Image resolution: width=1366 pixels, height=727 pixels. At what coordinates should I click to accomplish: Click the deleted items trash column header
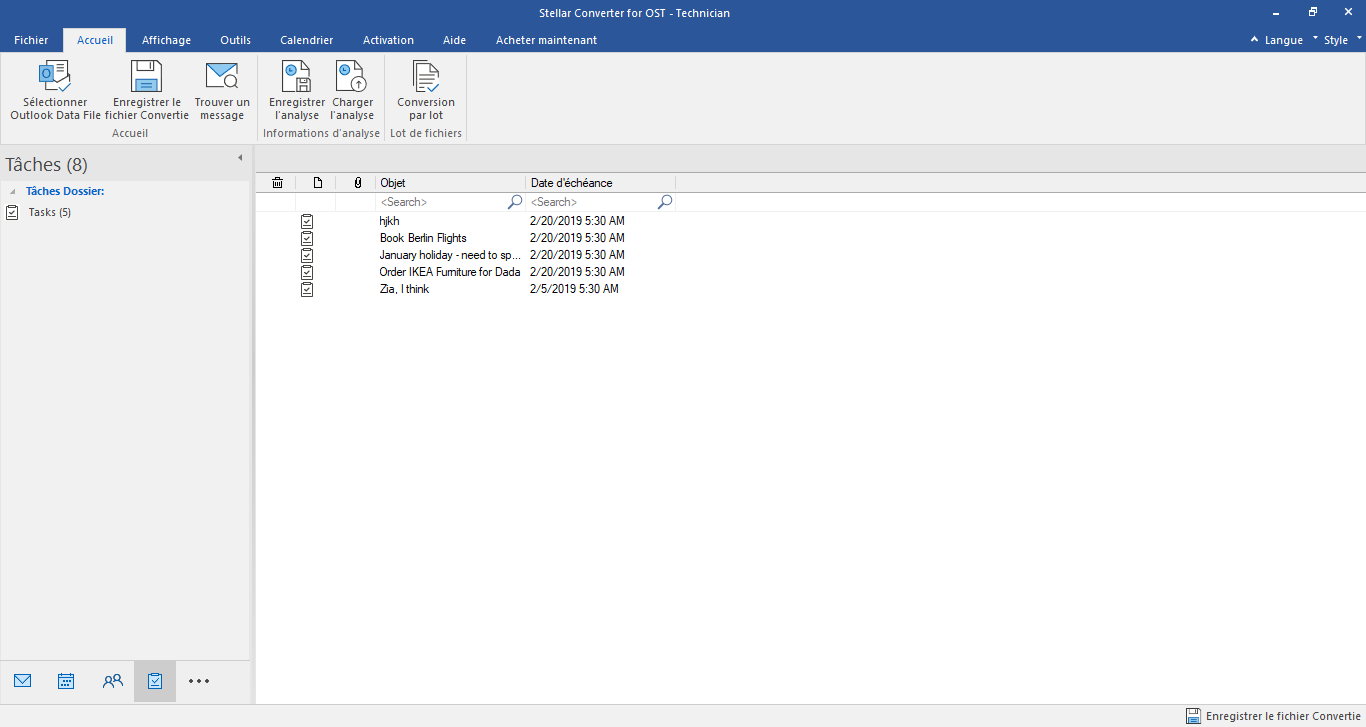(x=277, y=183)
